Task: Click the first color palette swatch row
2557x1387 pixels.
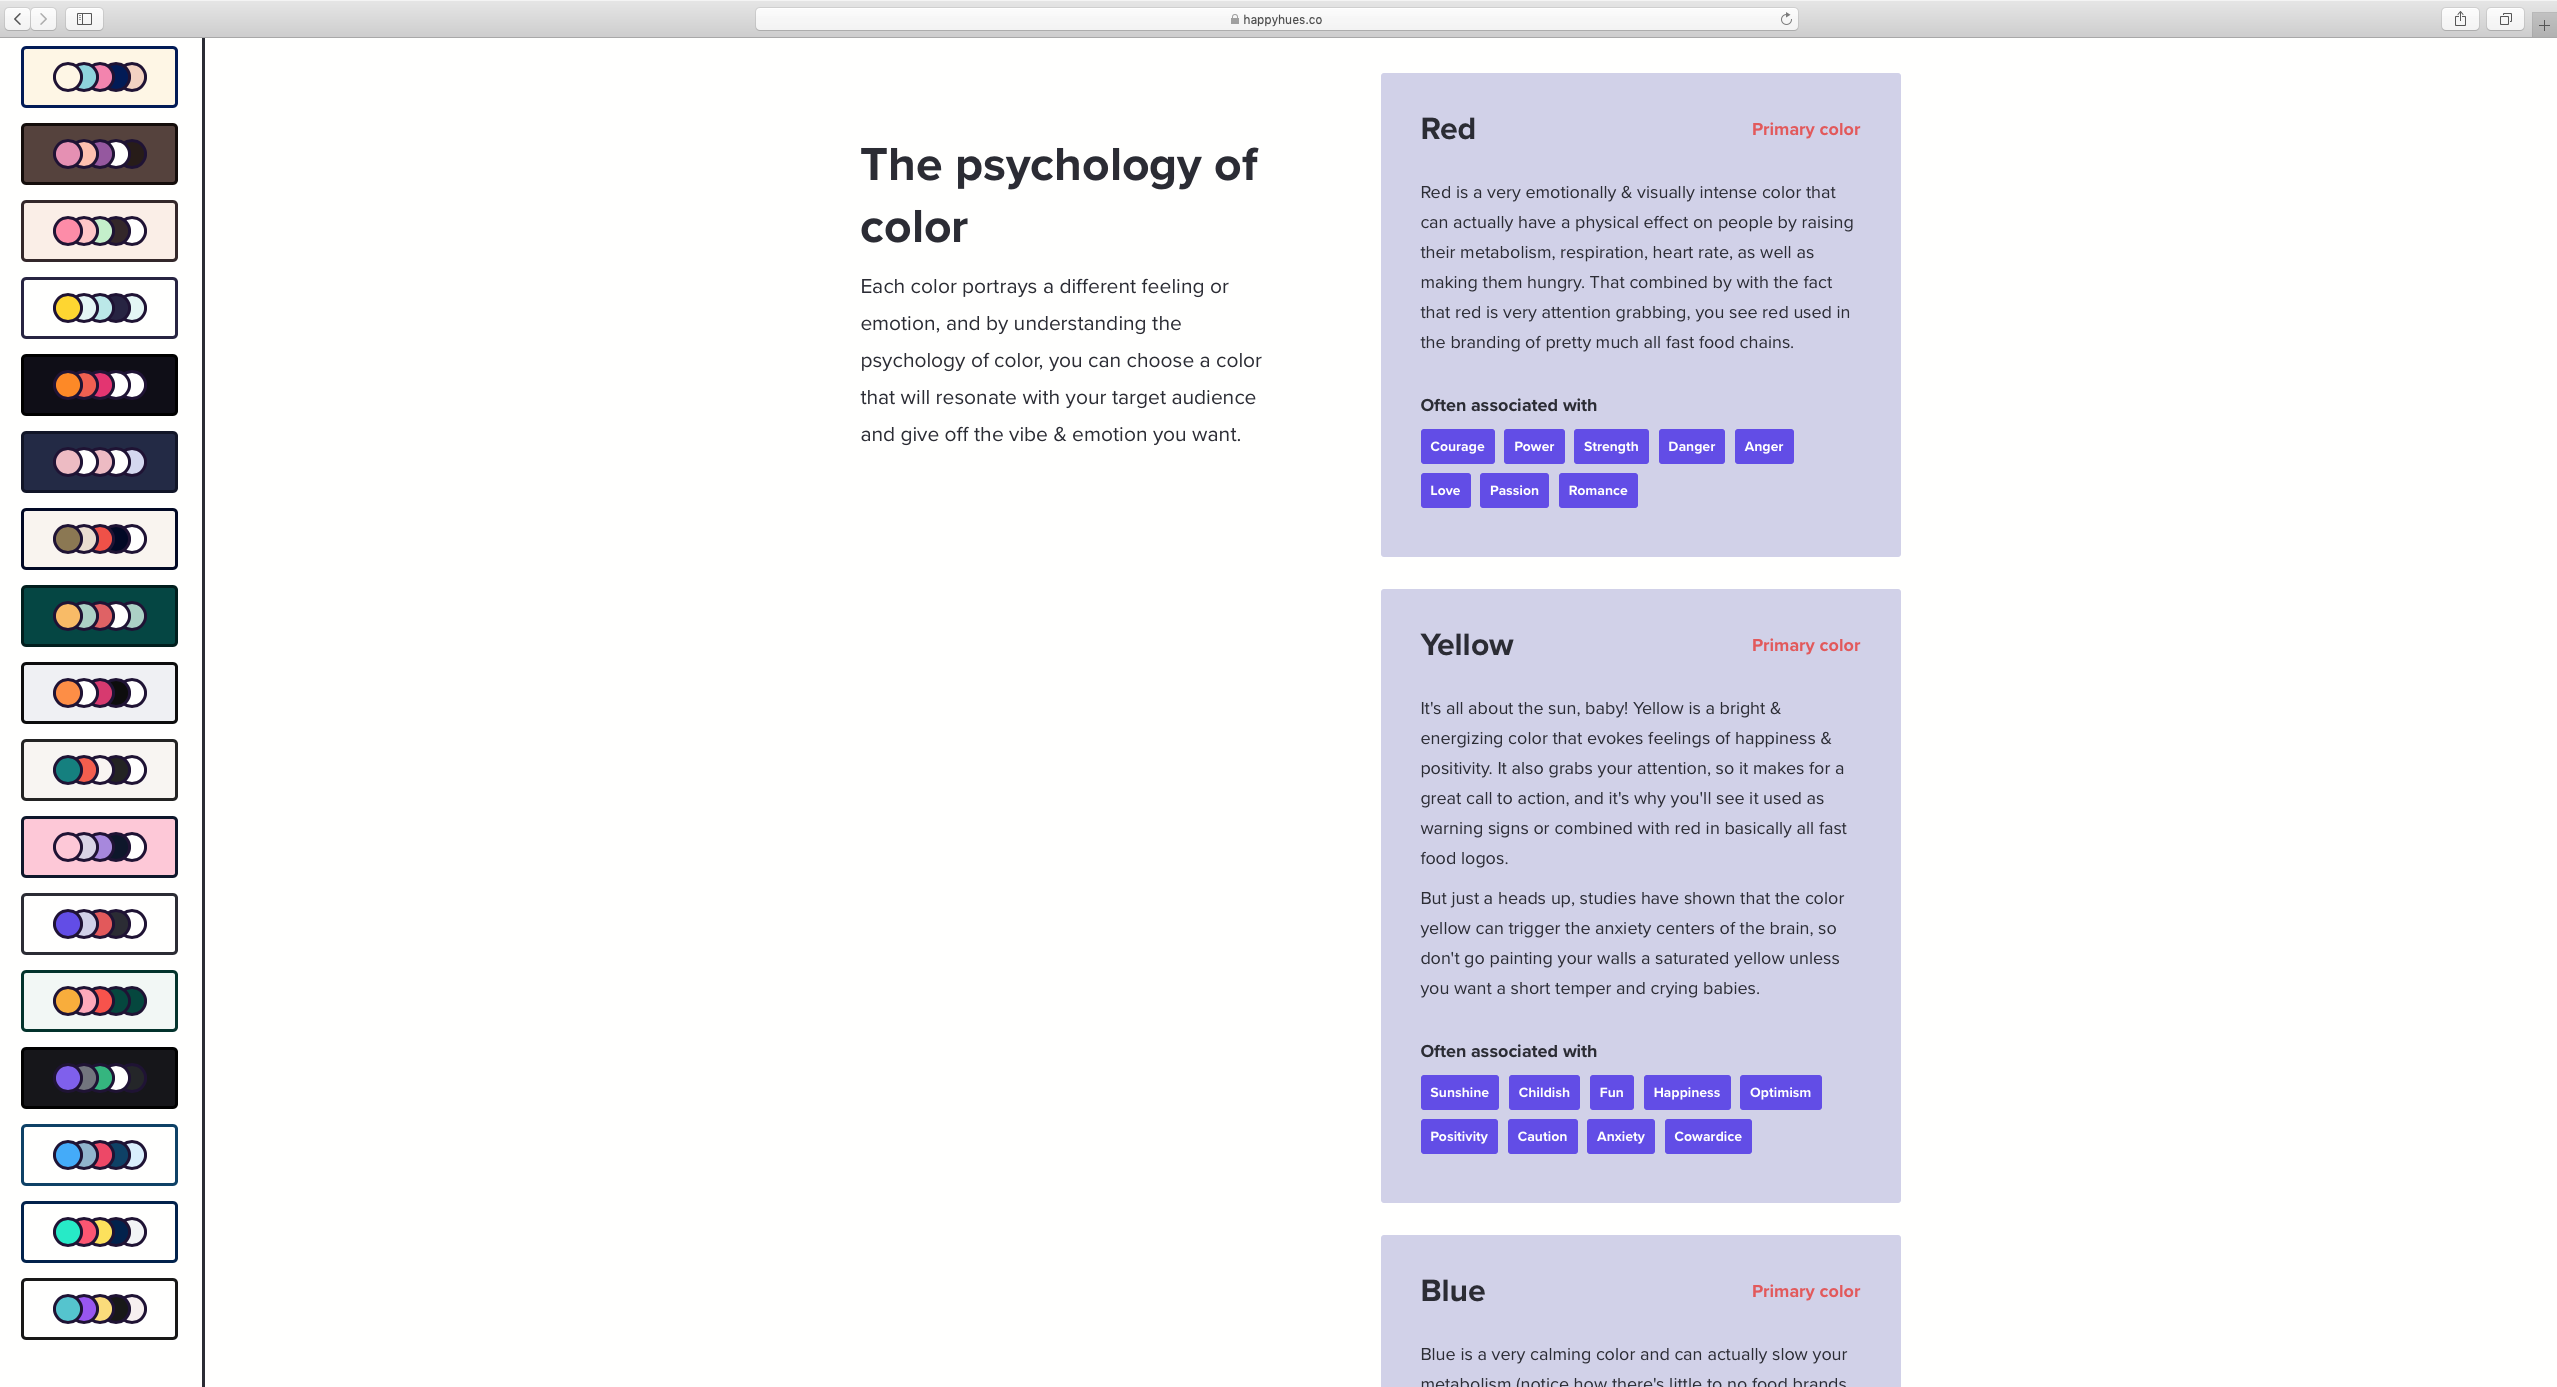Action: (x=99, y=77)
